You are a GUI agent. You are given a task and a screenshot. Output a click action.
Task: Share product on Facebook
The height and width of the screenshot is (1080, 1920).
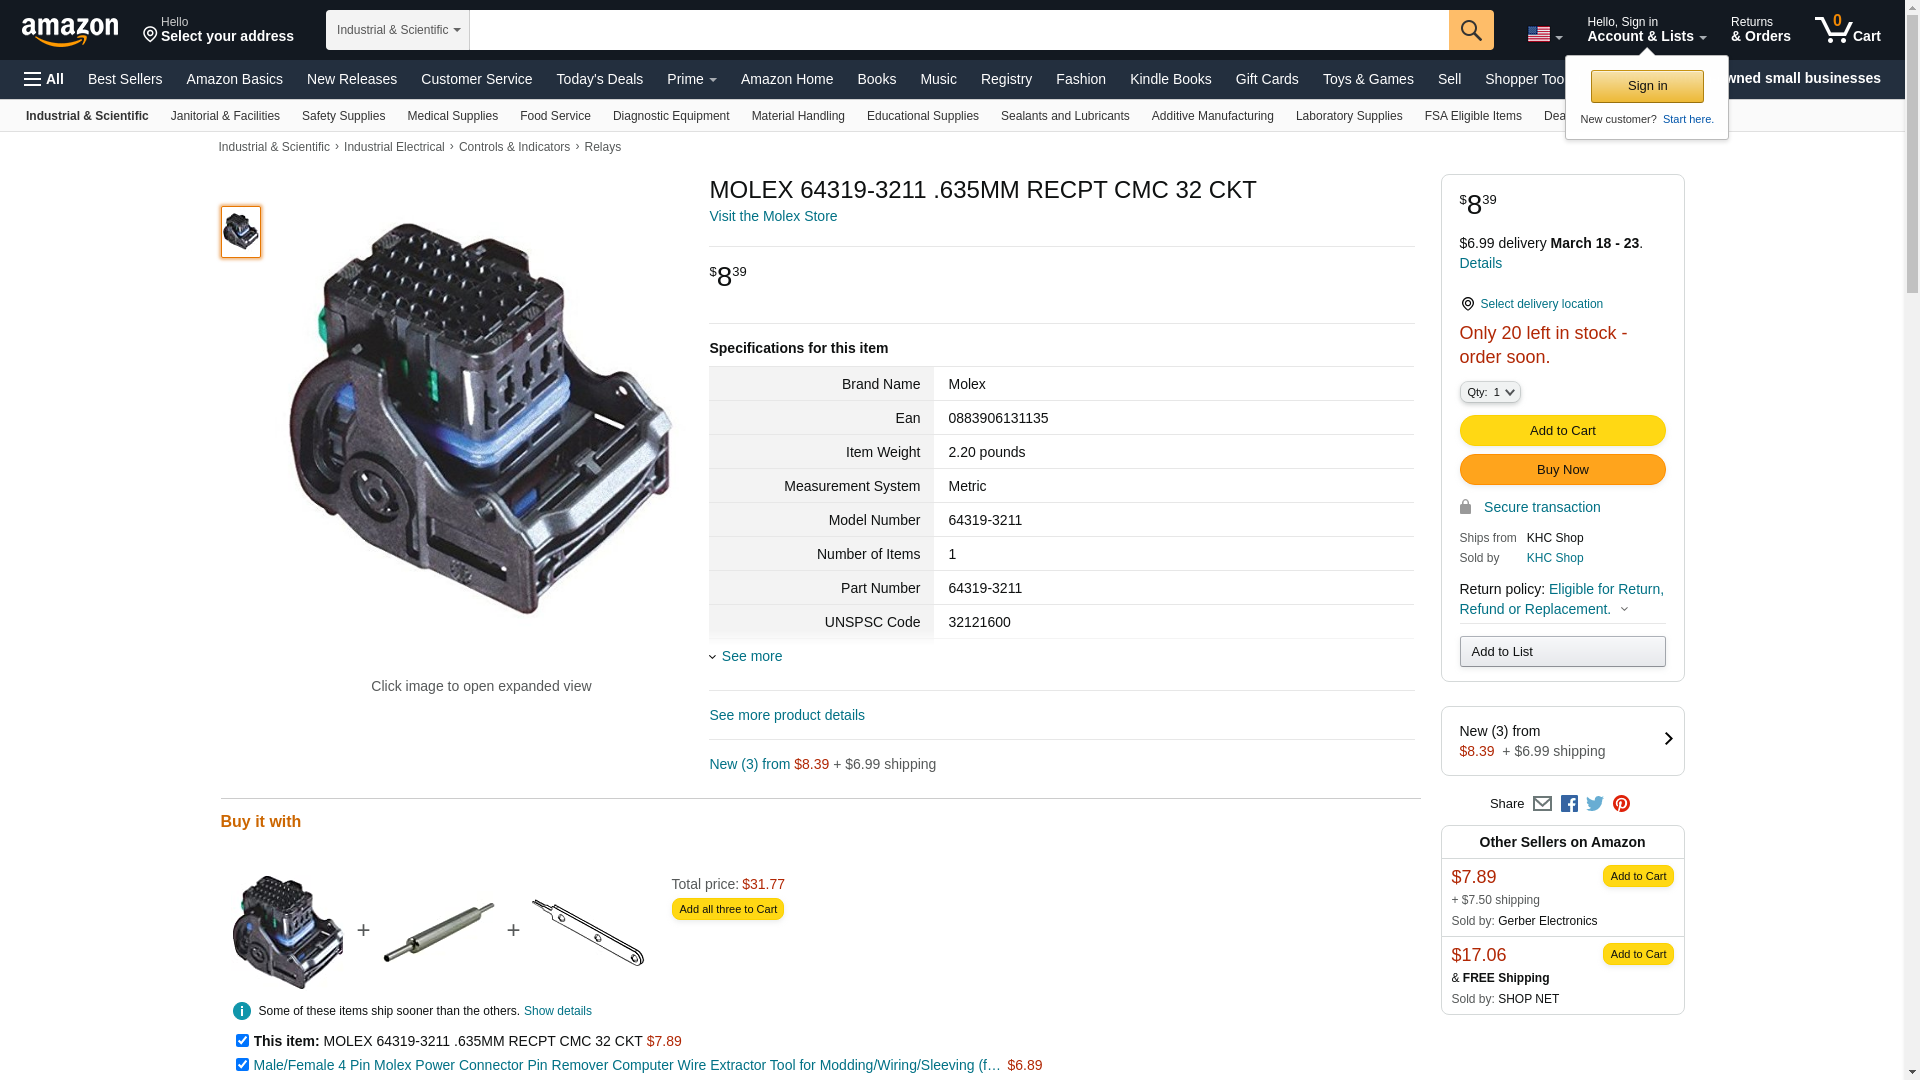click(x=1569, y=804)
